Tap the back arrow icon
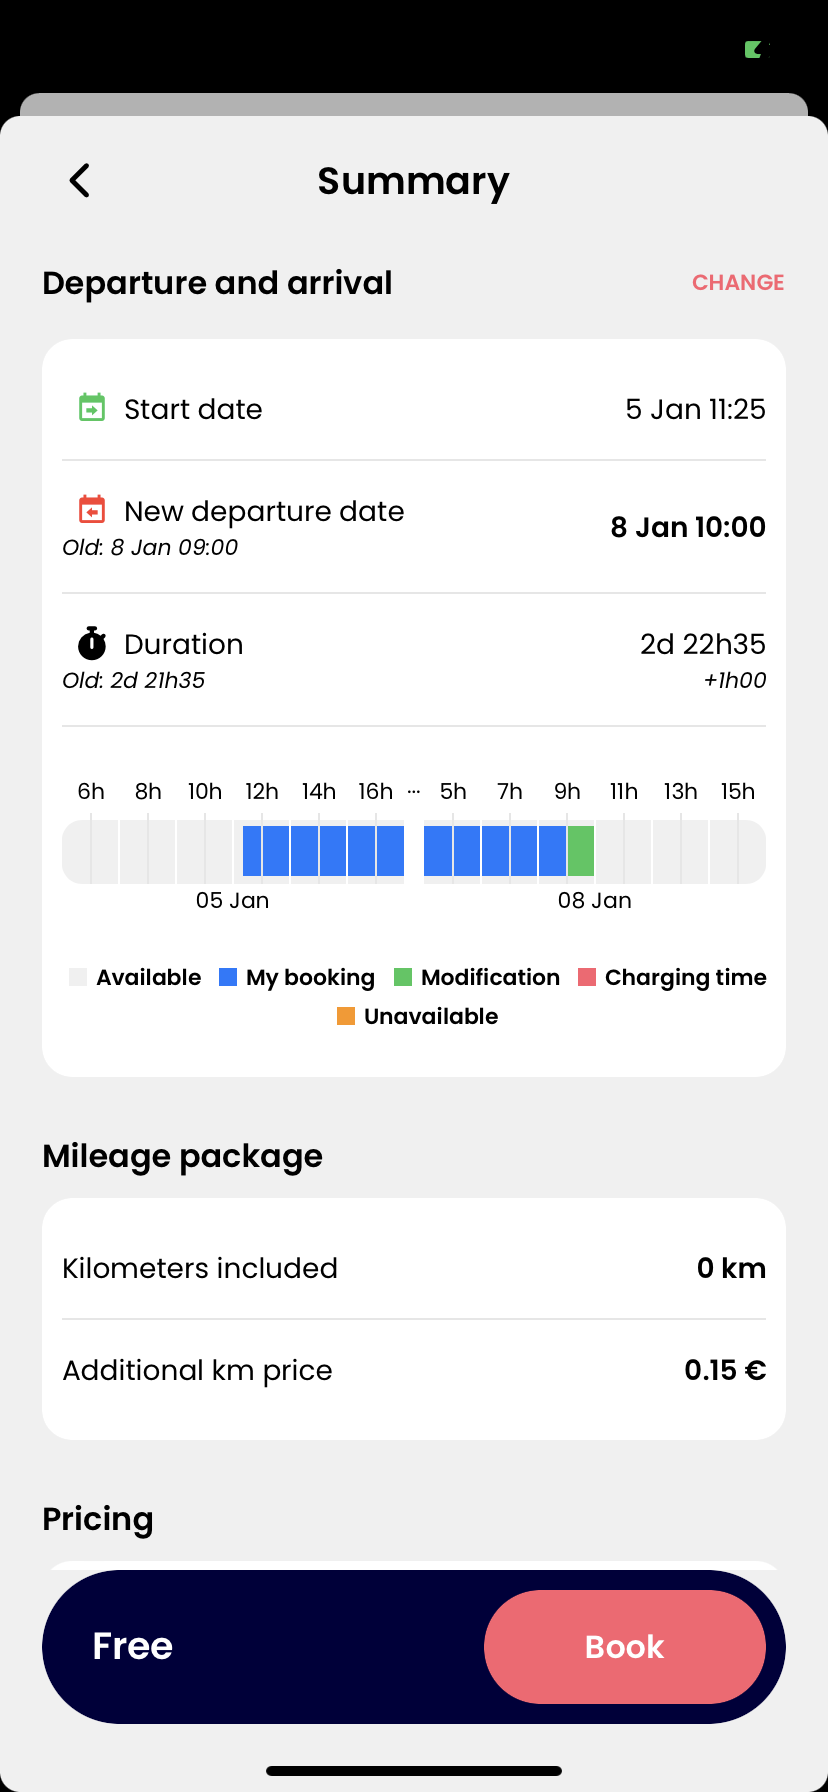This screenshot has height=1792, width=828. coord(80,181)
